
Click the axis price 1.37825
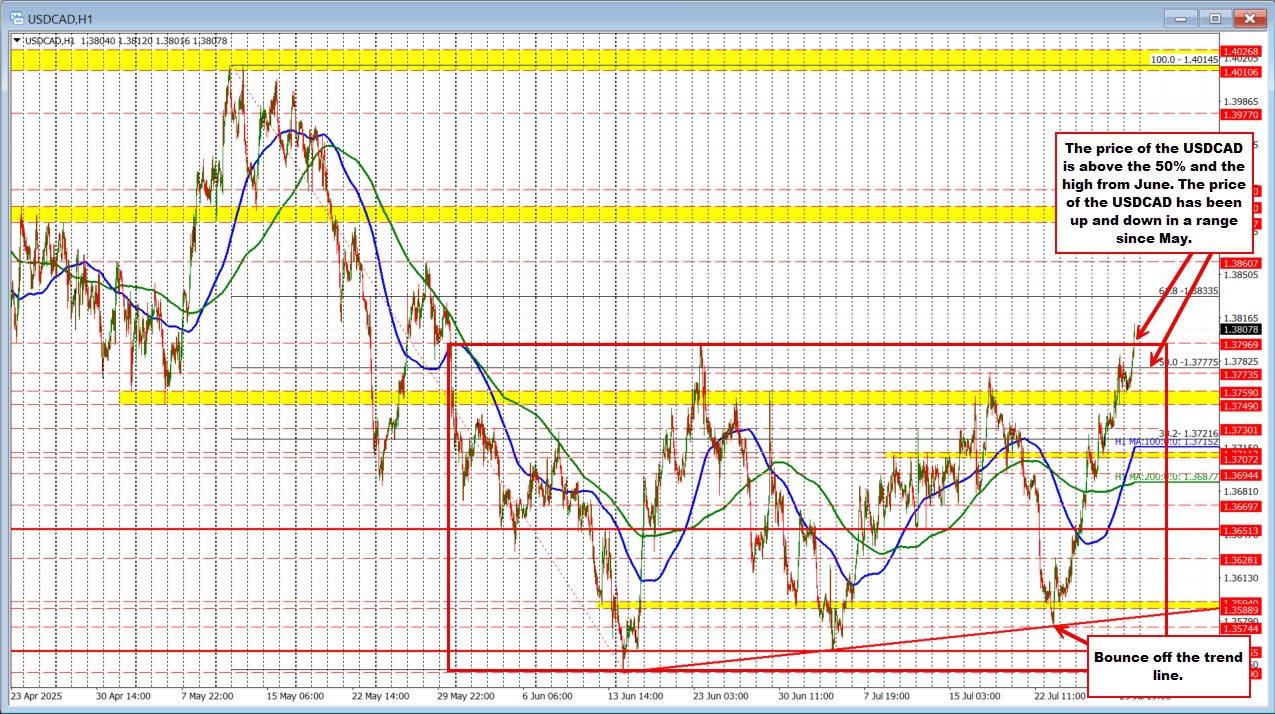tap(1241, 361)
